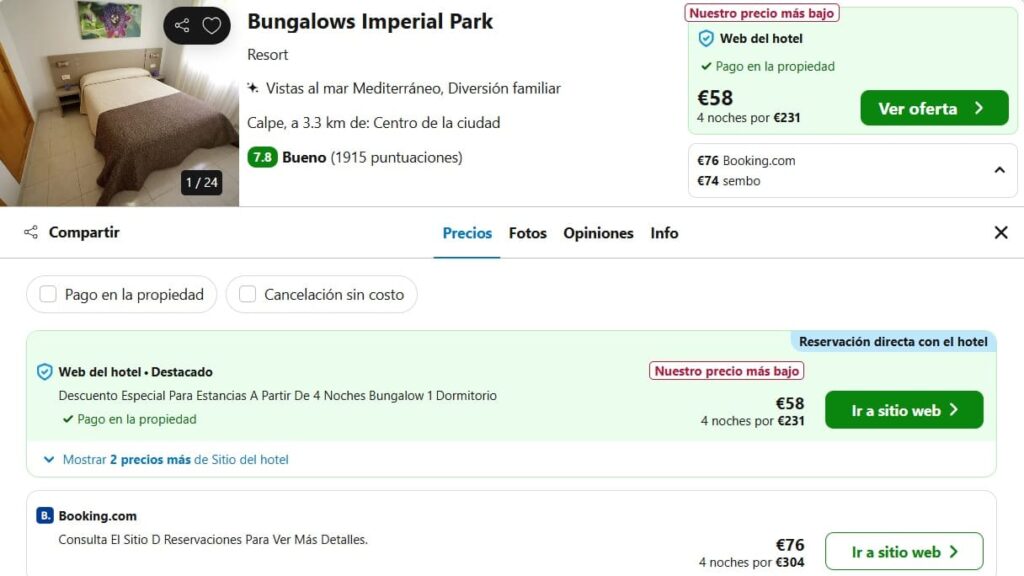Close the hotel details panel
1024x576 pixels.
(1000, 232)
